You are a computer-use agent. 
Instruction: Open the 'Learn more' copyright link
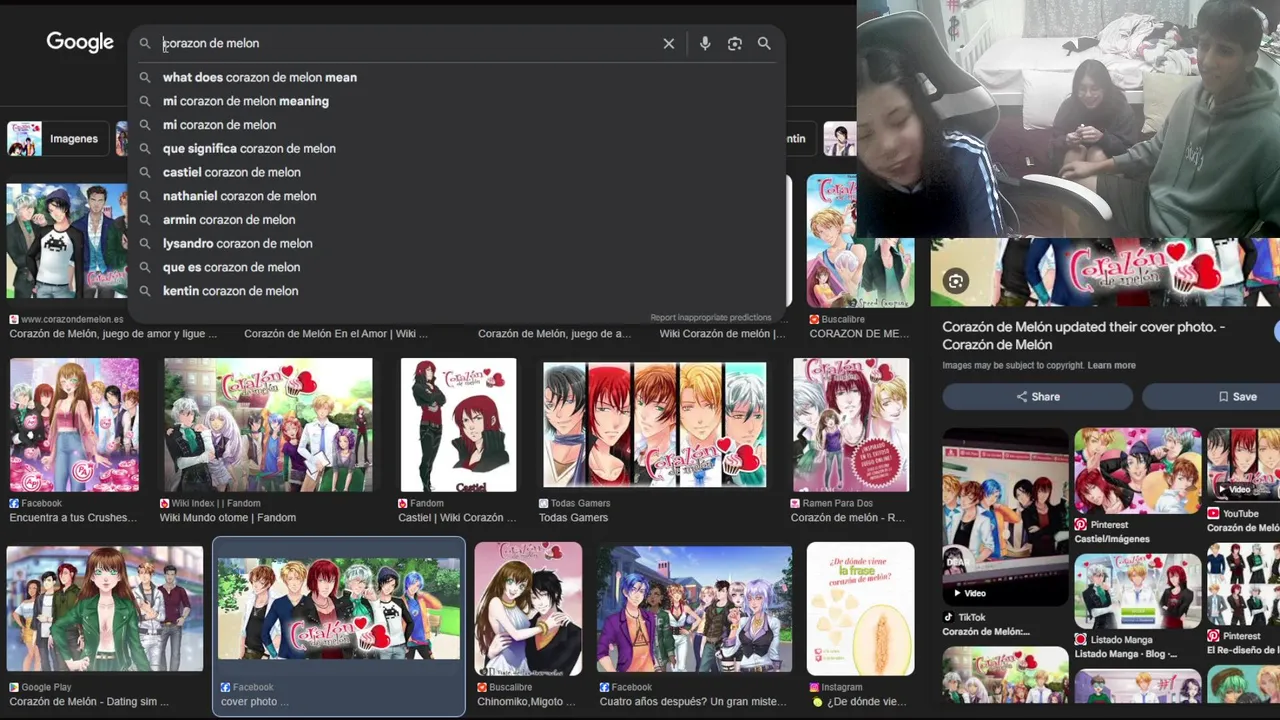pyautogui.click(x=1111, y=366)
